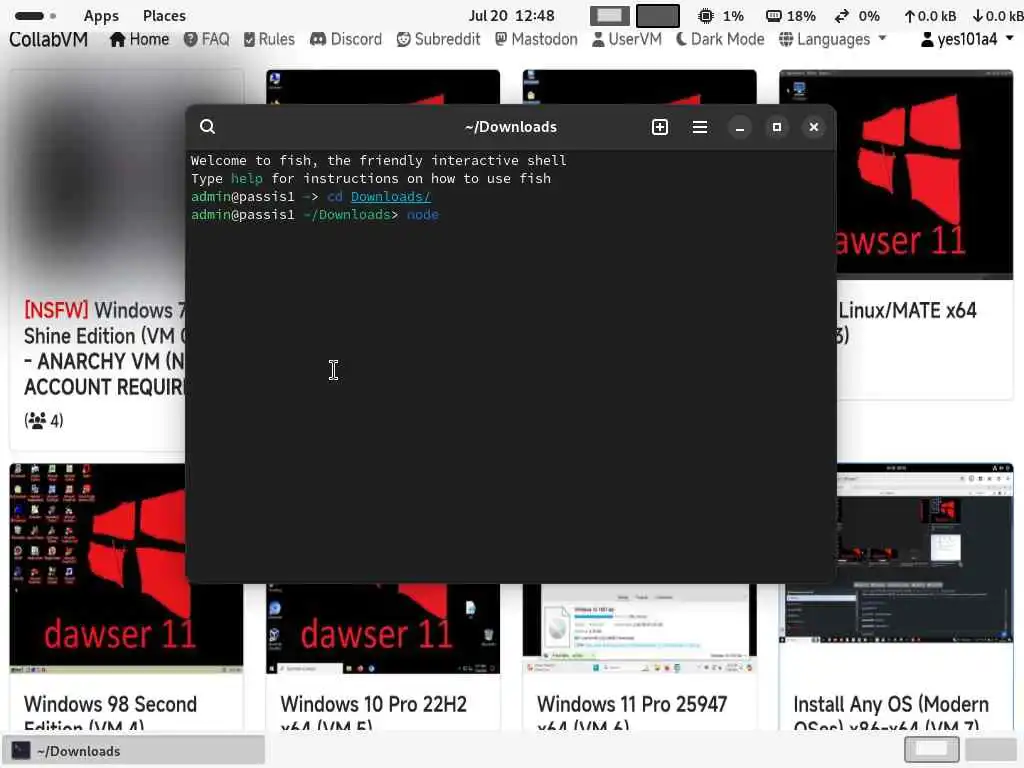1024x768 pixels.
Task: Open a new terminal tab
Action: pyautogui.click(x=660, y=127)
